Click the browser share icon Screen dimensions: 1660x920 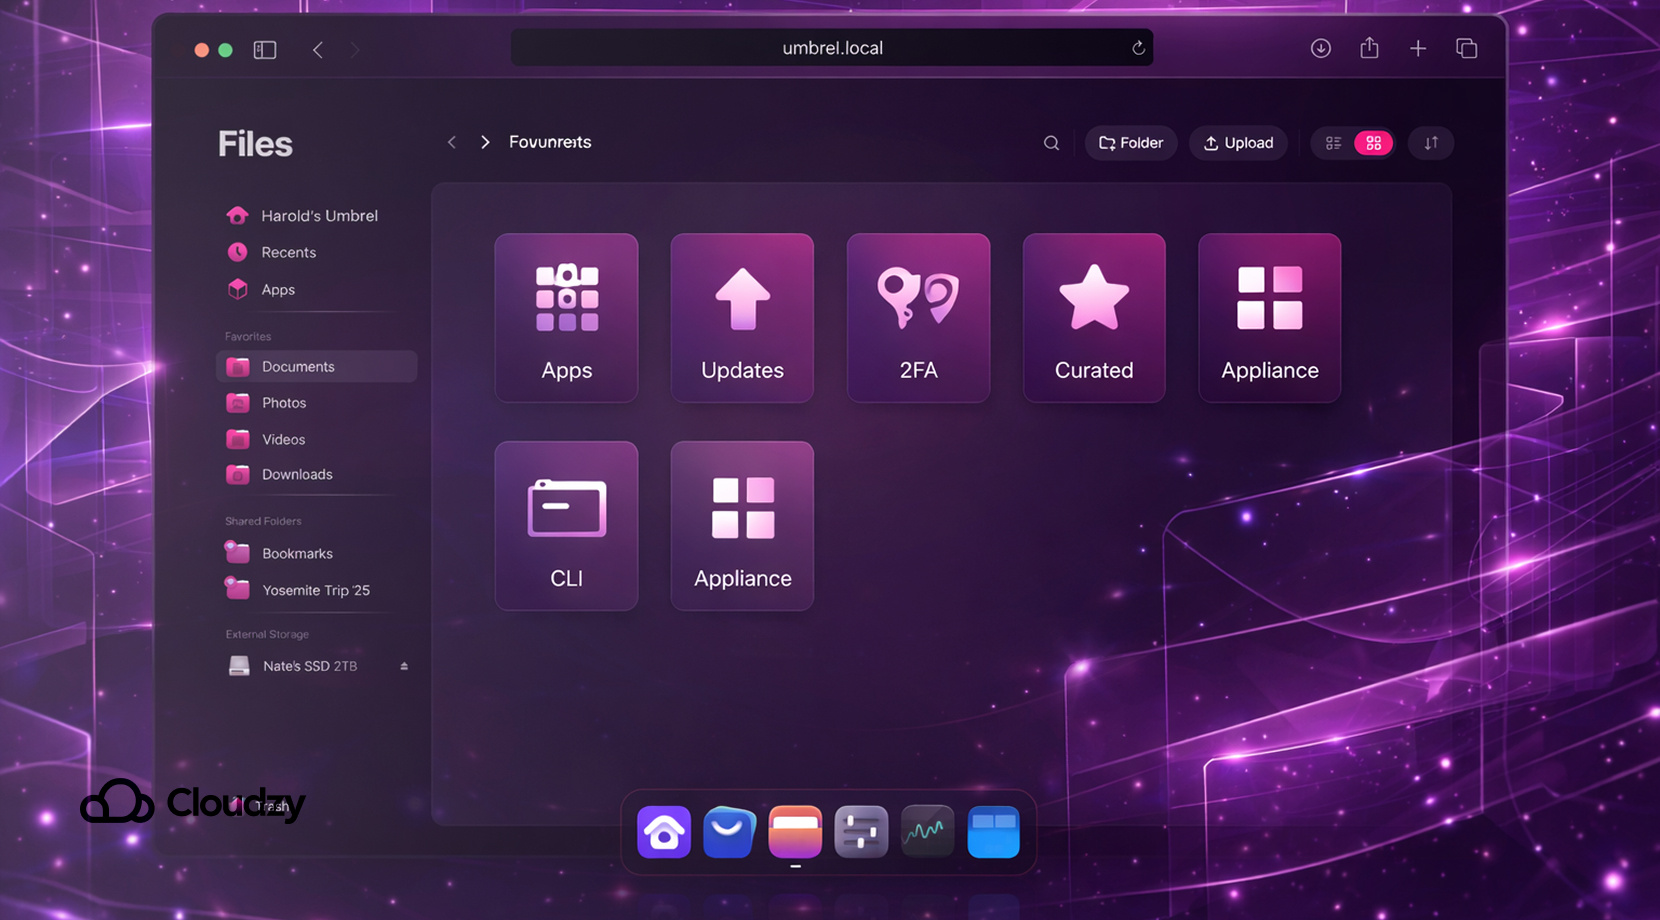pos(1368,47)
